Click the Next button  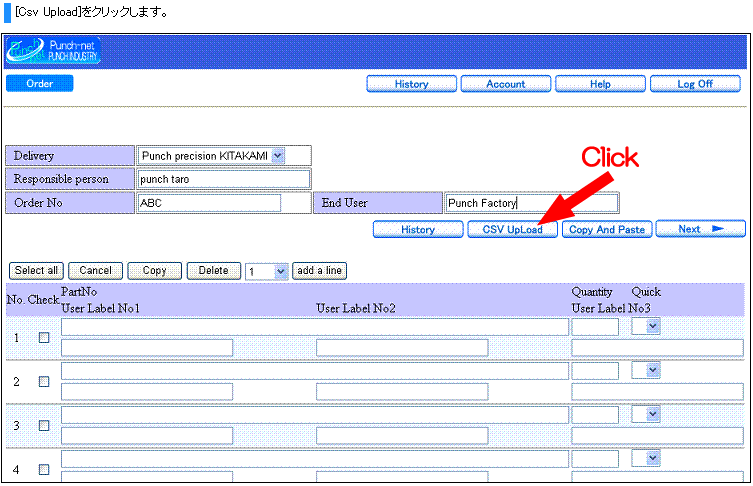tap(700, 229)
